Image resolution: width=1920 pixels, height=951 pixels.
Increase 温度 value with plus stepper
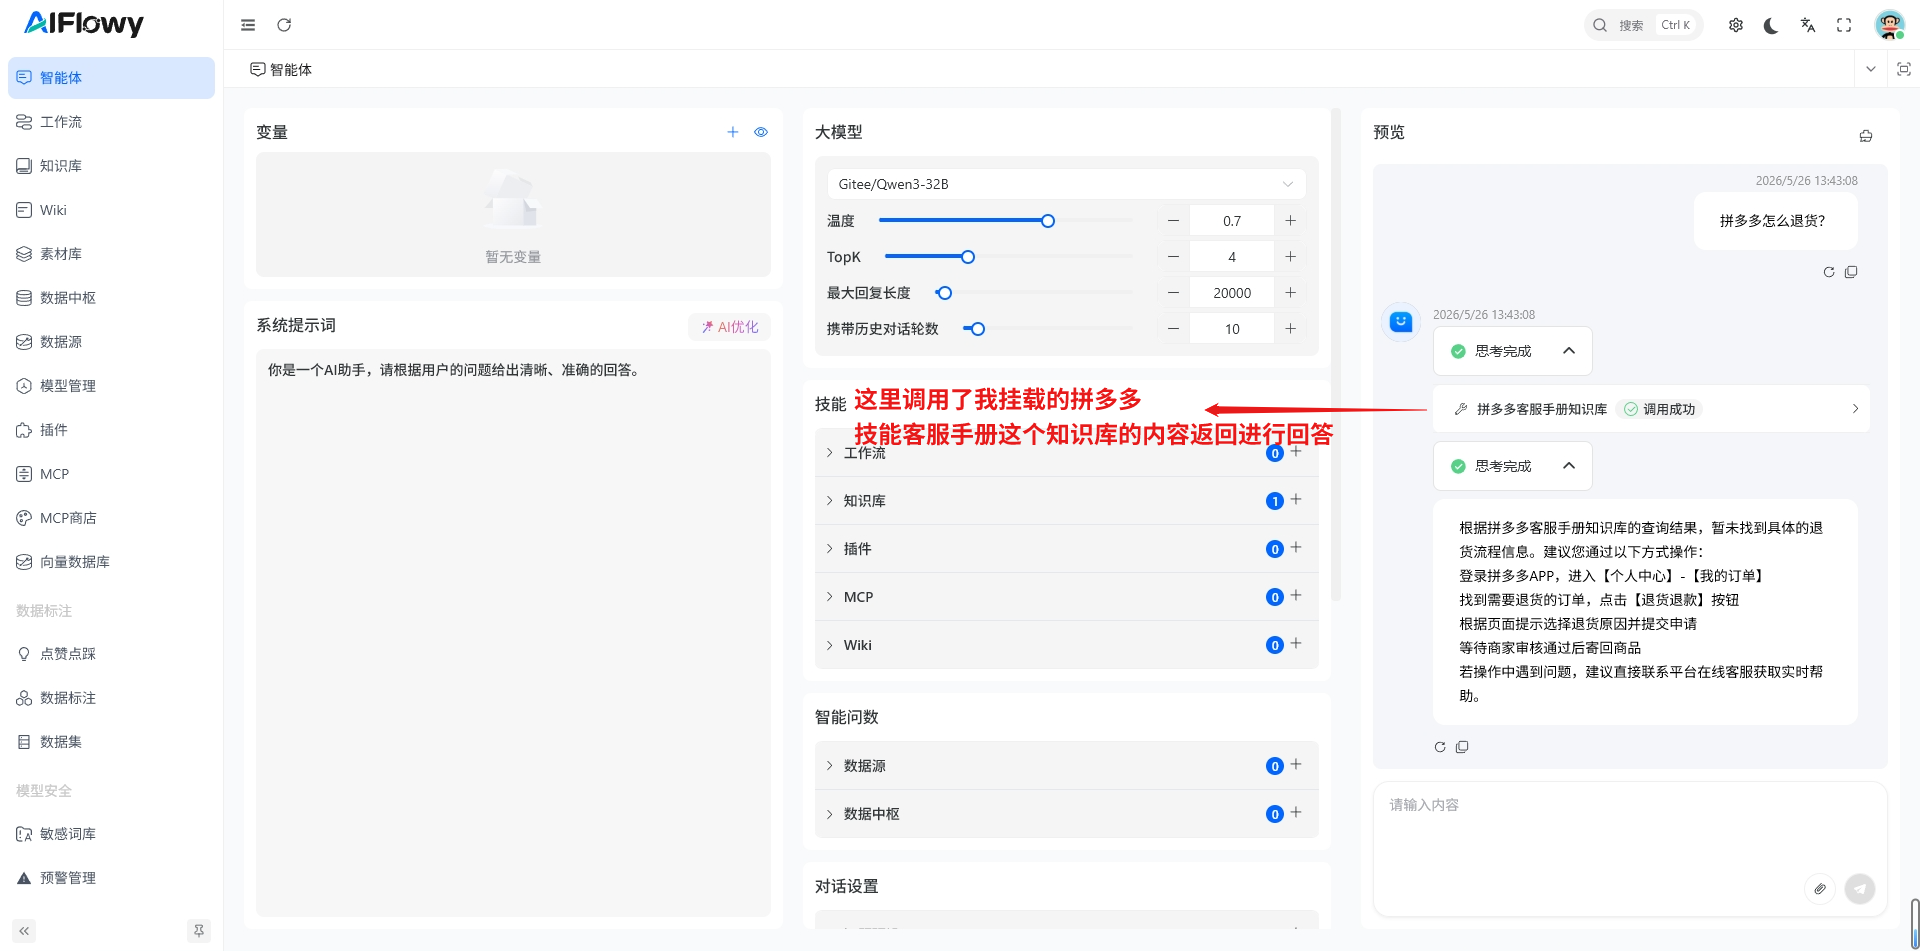1290,221
